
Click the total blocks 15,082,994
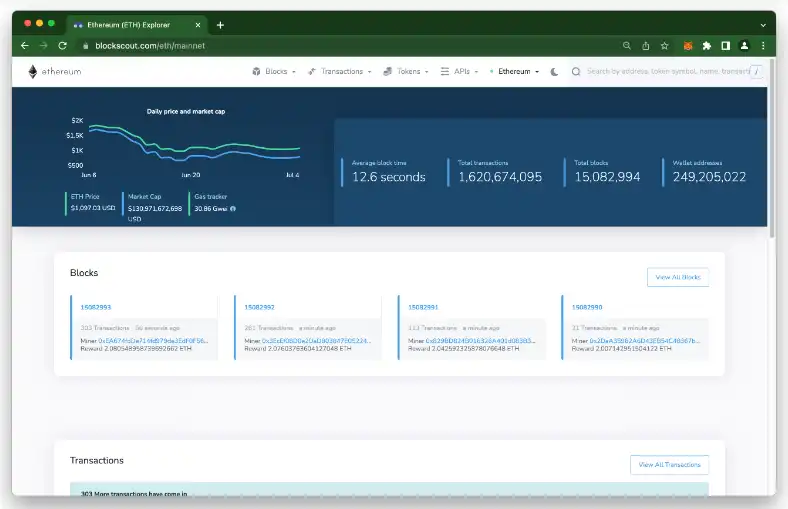click(607, 177)
